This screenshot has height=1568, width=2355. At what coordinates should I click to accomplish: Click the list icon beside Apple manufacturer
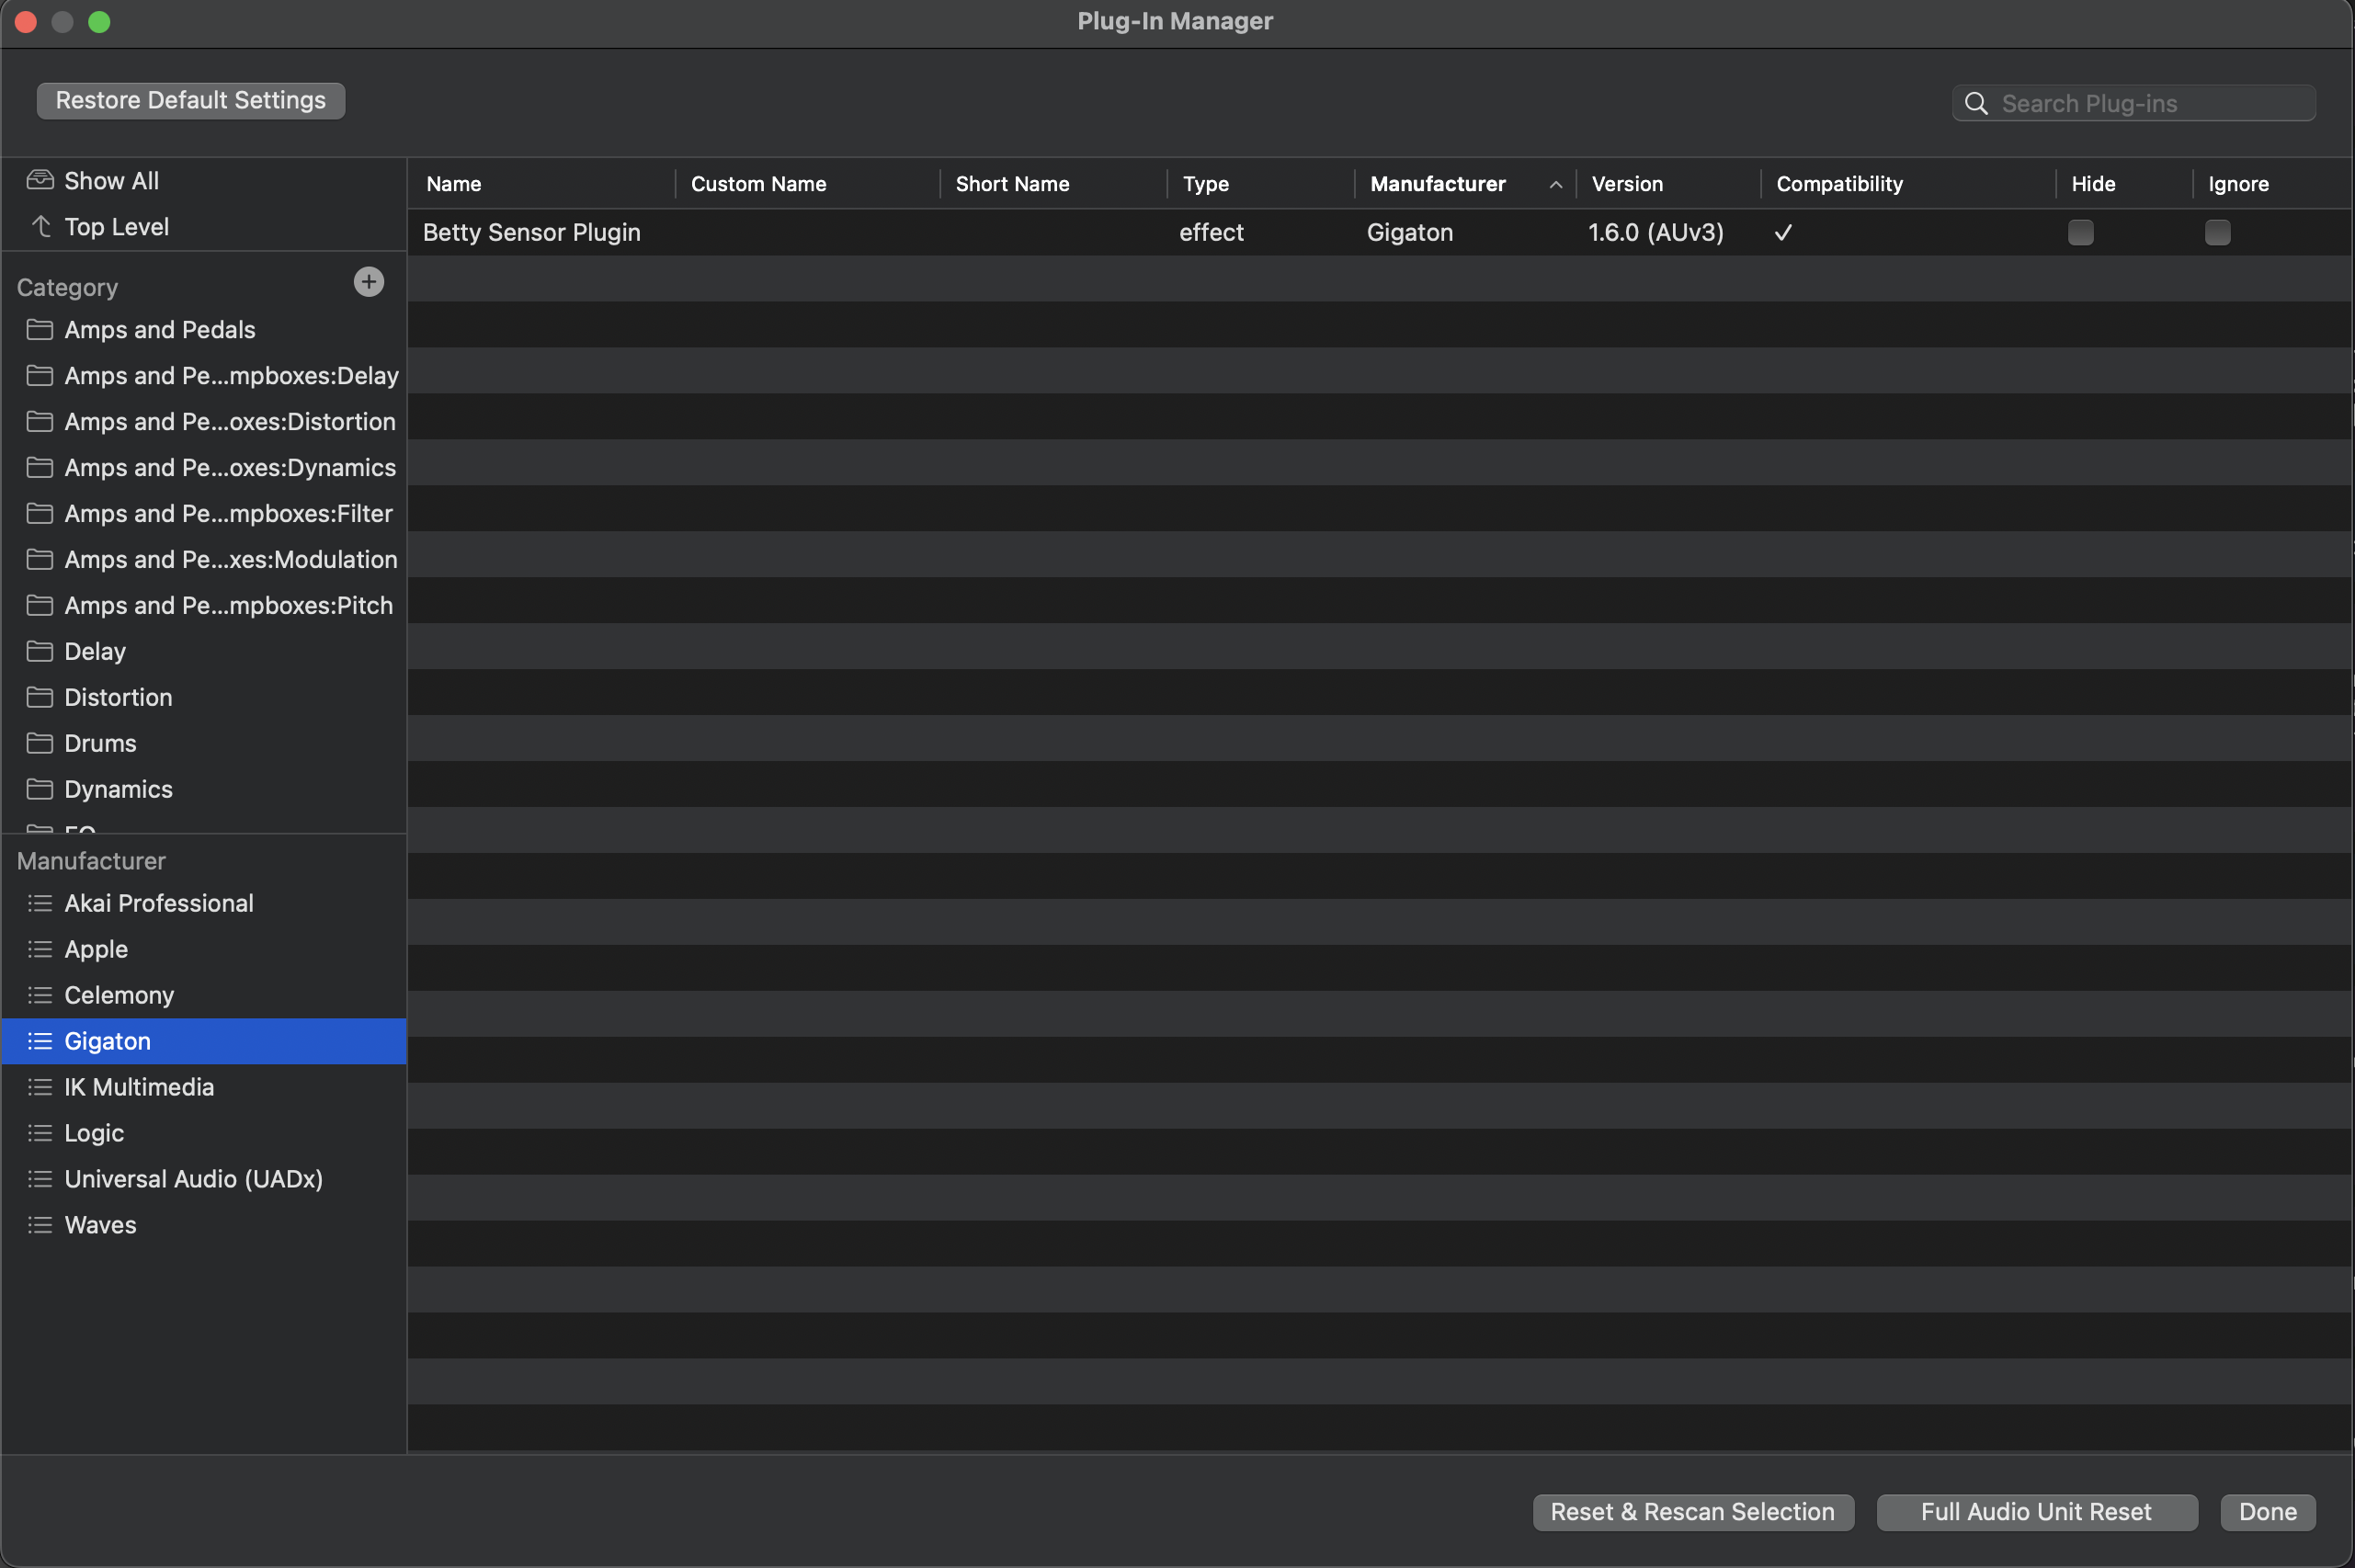coord(40,949)
